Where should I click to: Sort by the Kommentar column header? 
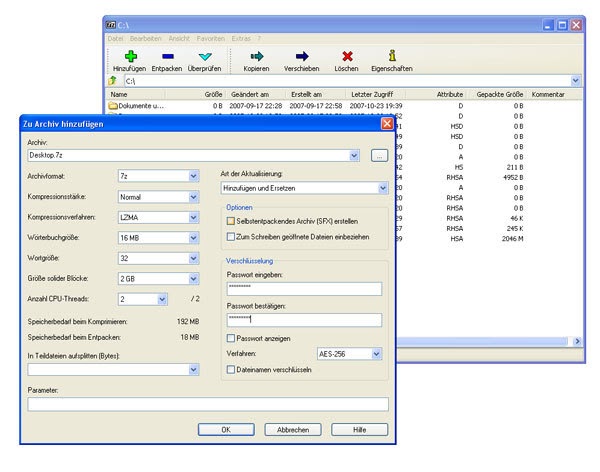click(555, 94)
